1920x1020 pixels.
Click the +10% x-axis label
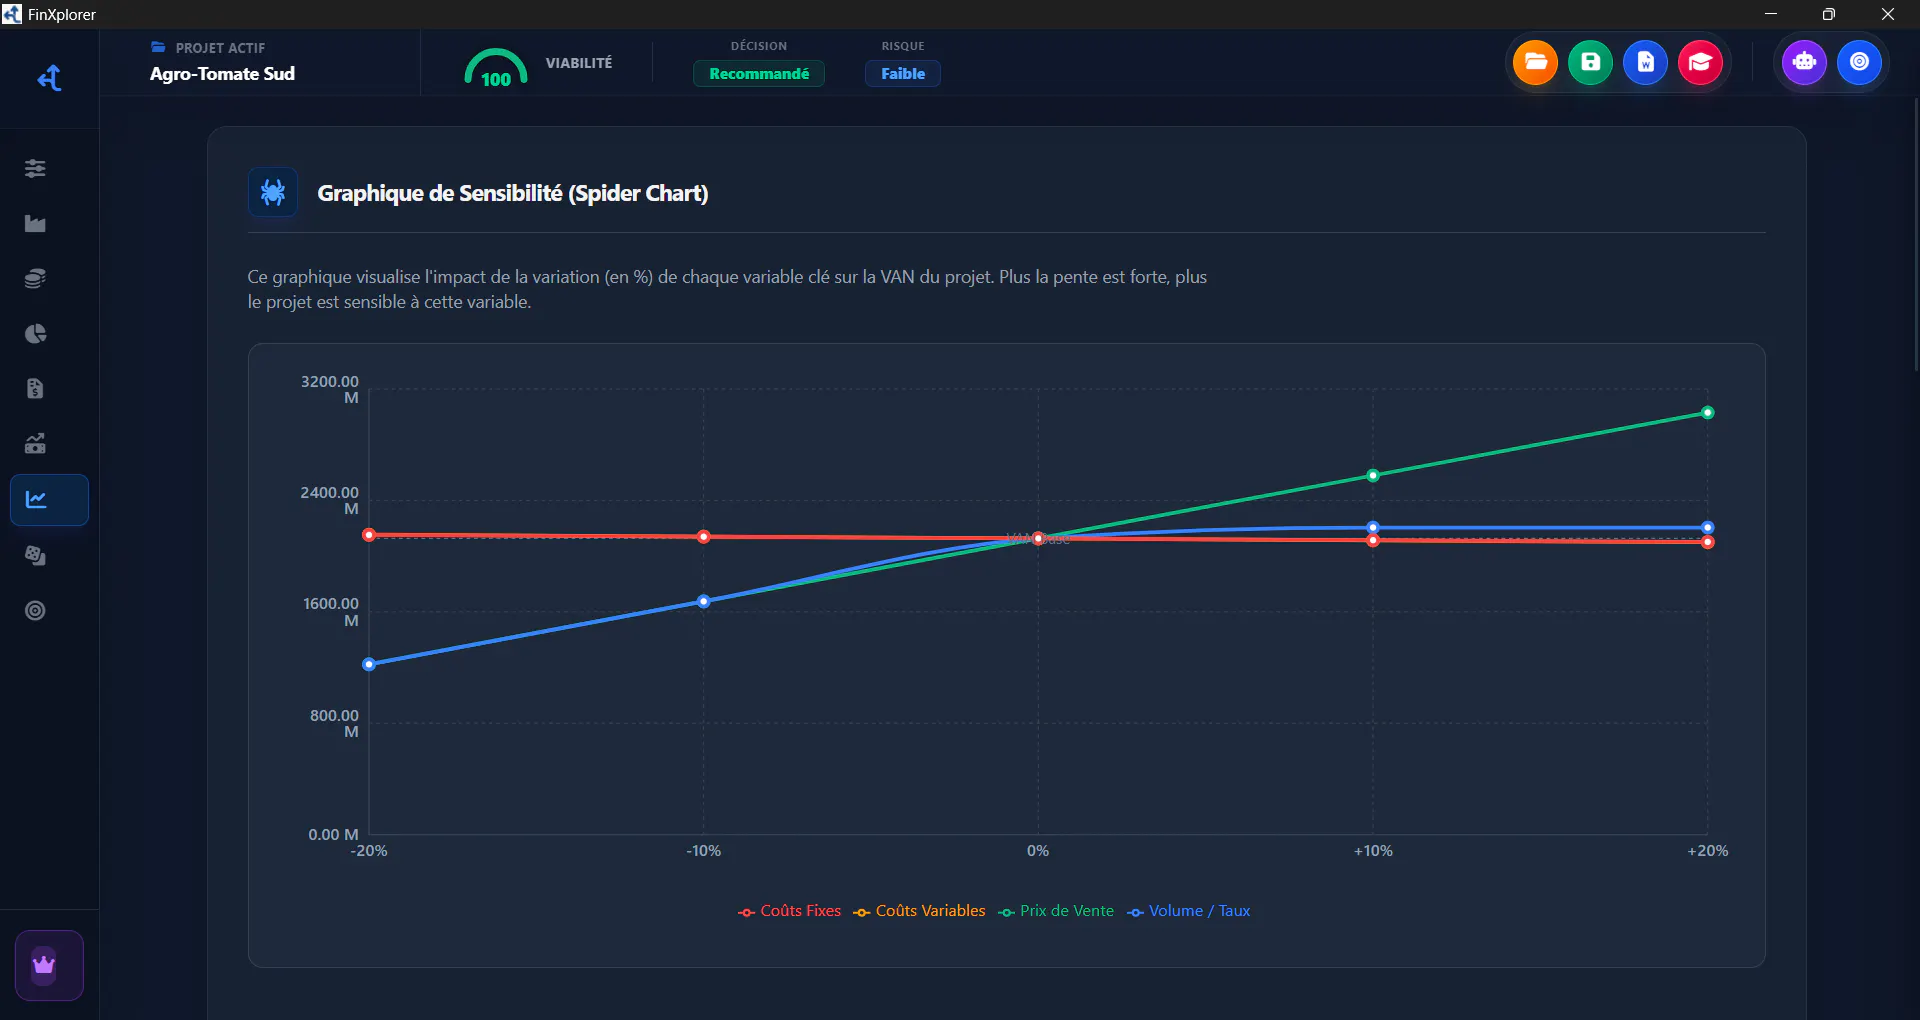pos(1373,851)
